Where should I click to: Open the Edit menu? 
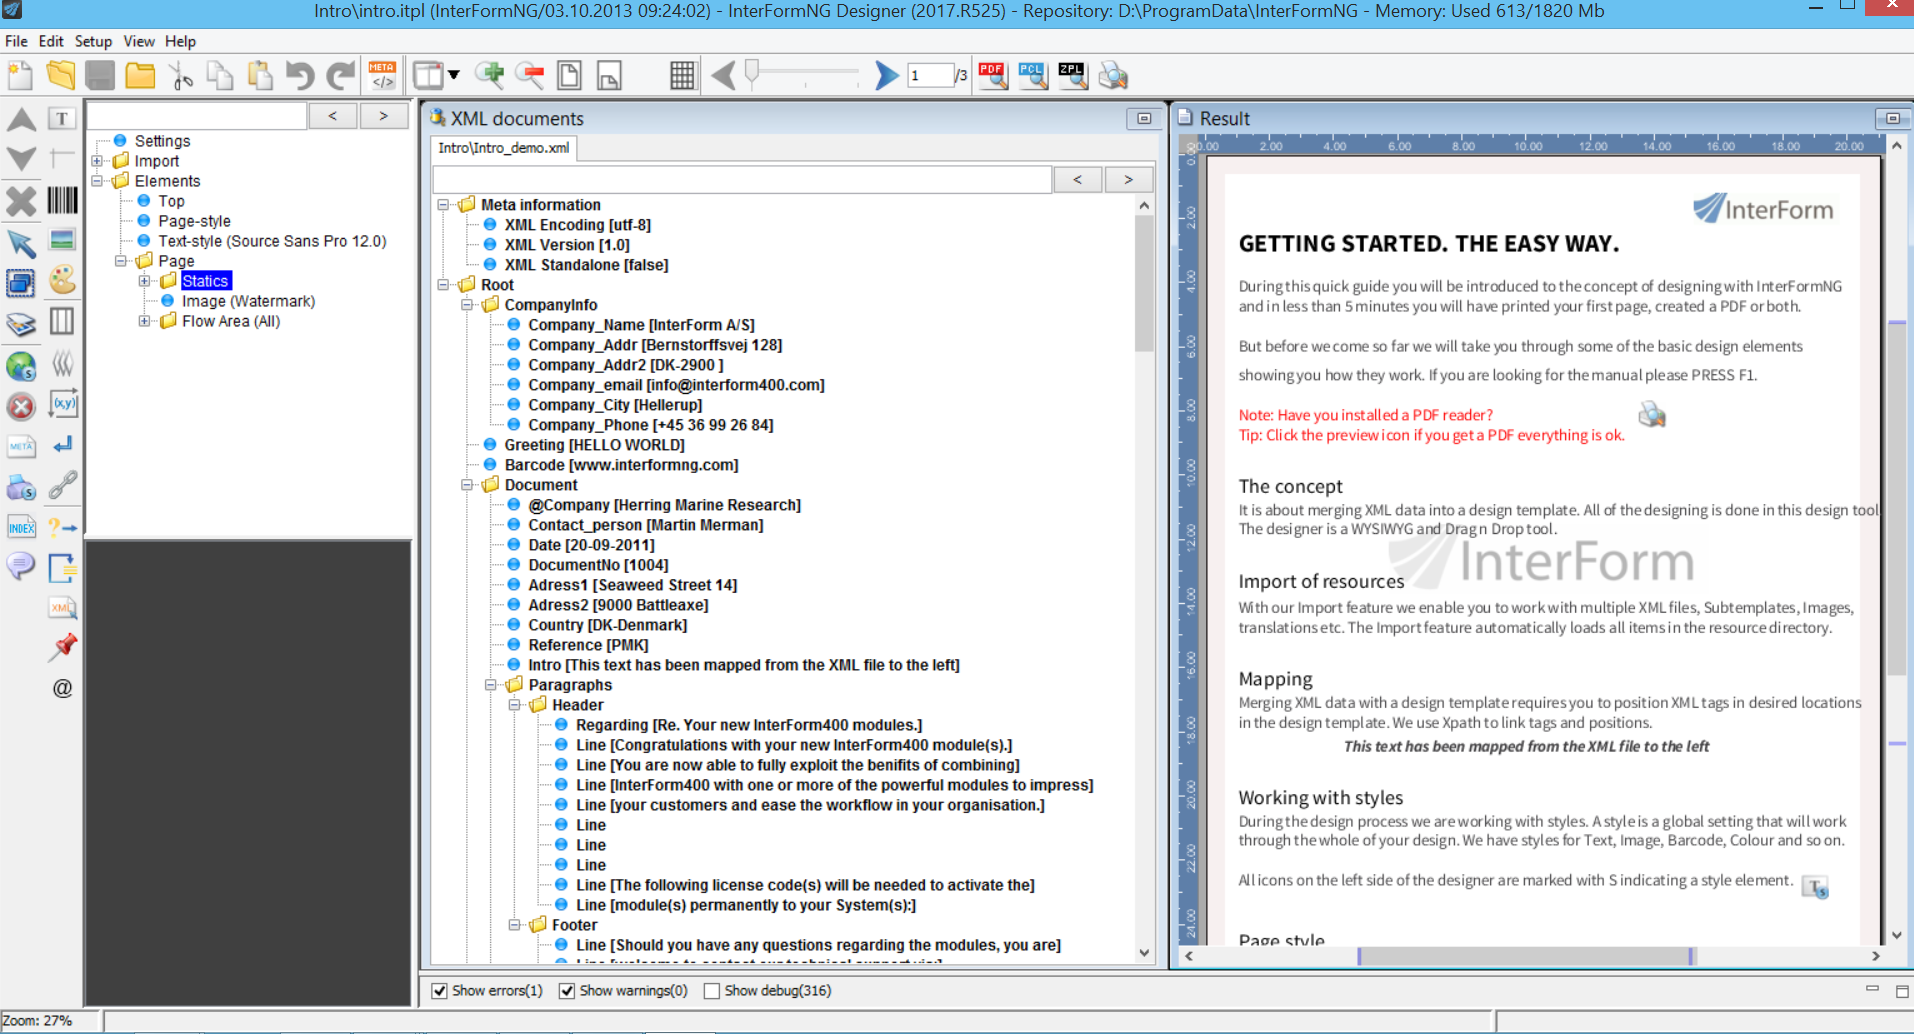click(x=51, y=41)
